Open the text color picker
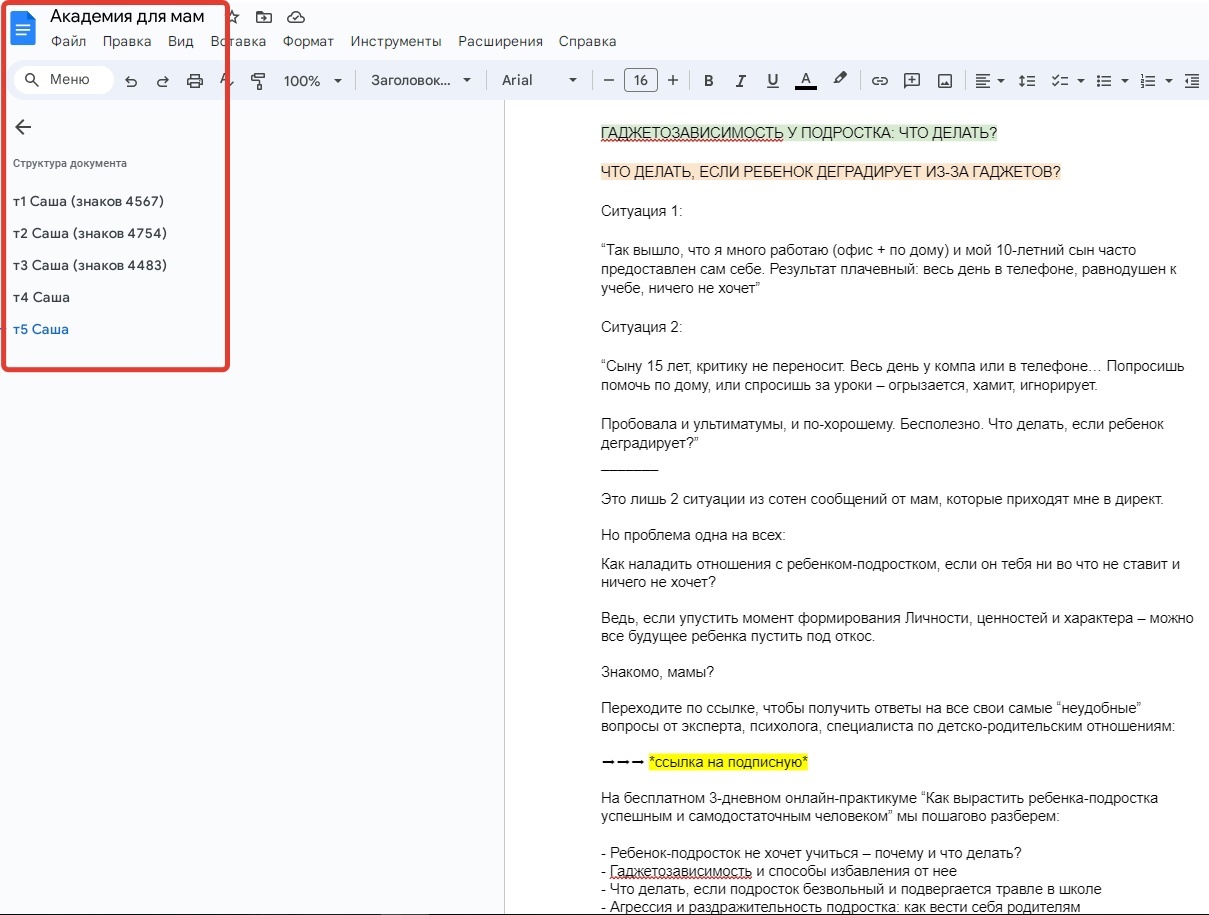This screenshot has width=1209, height=915. pos(805,81)
